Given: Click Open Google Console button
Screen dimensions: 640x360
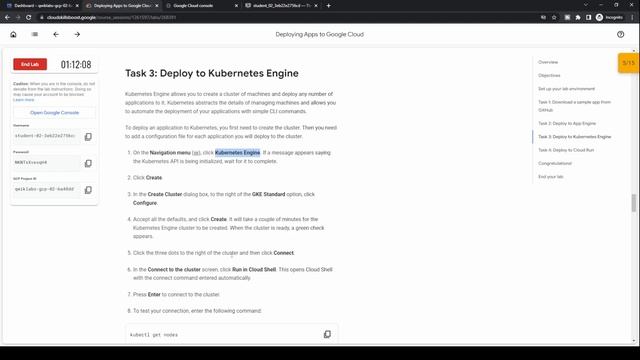Looking at the screenshot, I should point(54,113).
